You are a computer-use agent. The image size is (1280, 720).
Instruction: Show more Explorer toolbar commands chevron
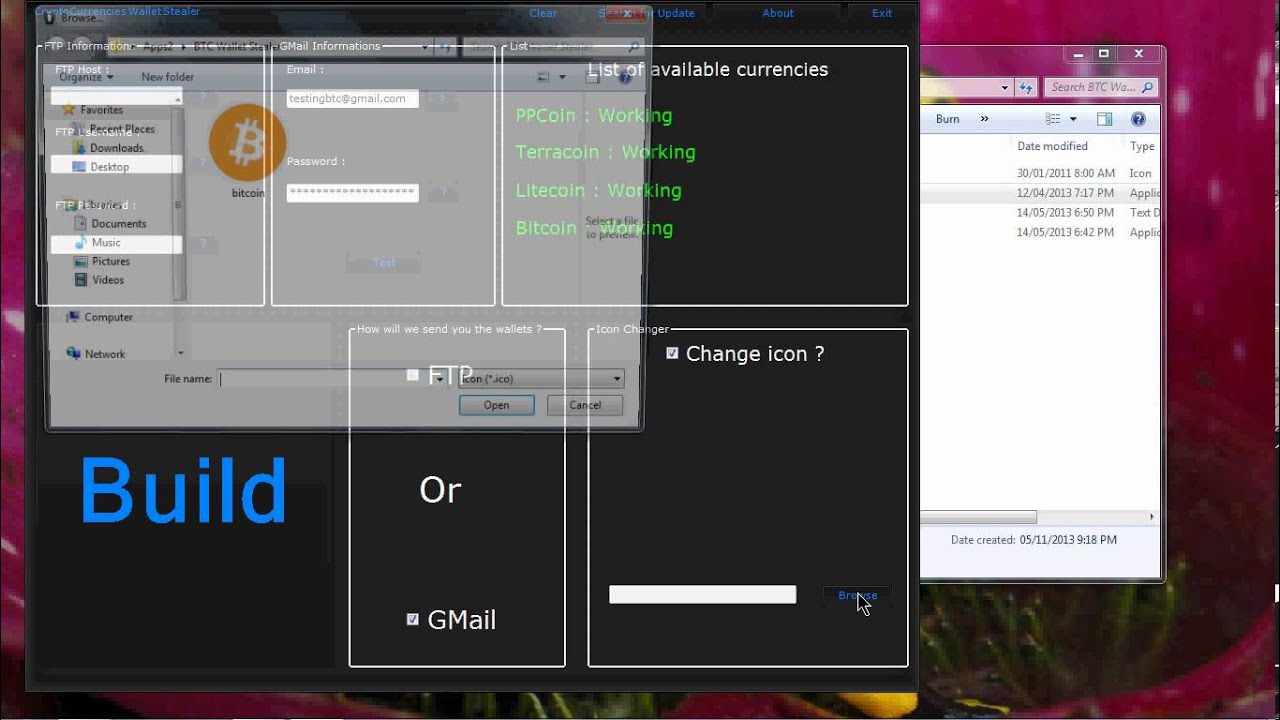coord(984,119)
